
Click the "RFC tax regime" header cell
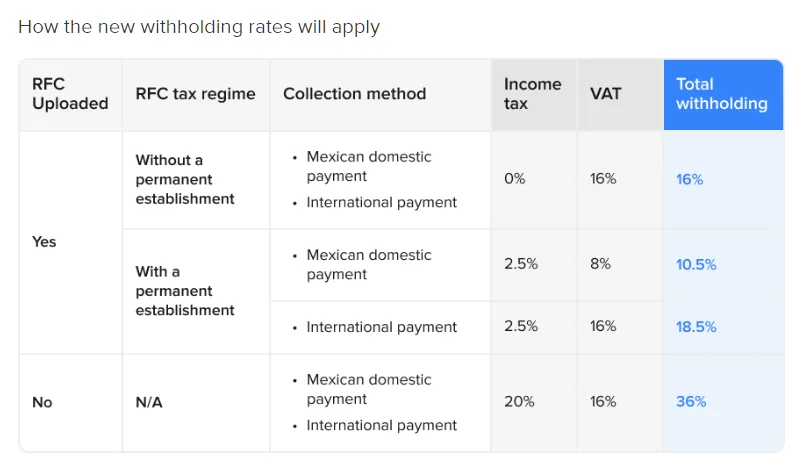(x=195, y=94)
